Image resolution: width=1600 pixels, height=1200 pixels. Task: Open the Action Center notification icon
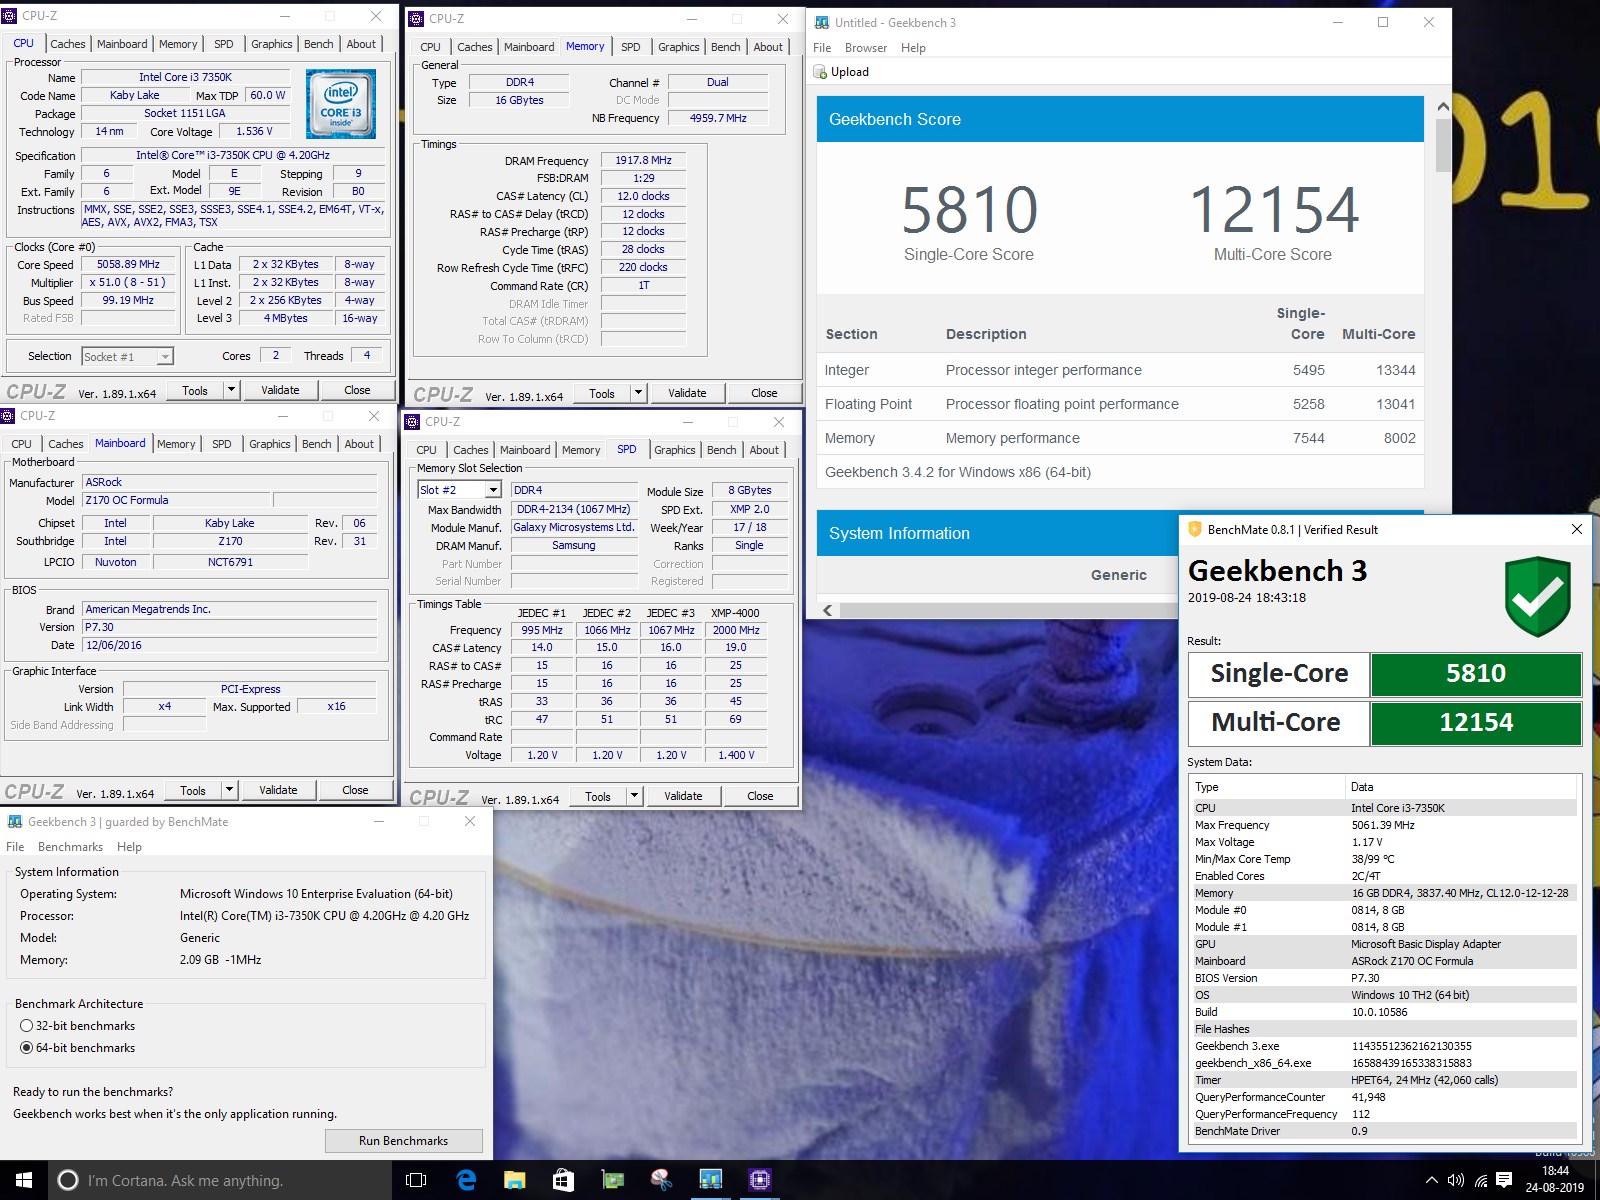point(1504,1181)
